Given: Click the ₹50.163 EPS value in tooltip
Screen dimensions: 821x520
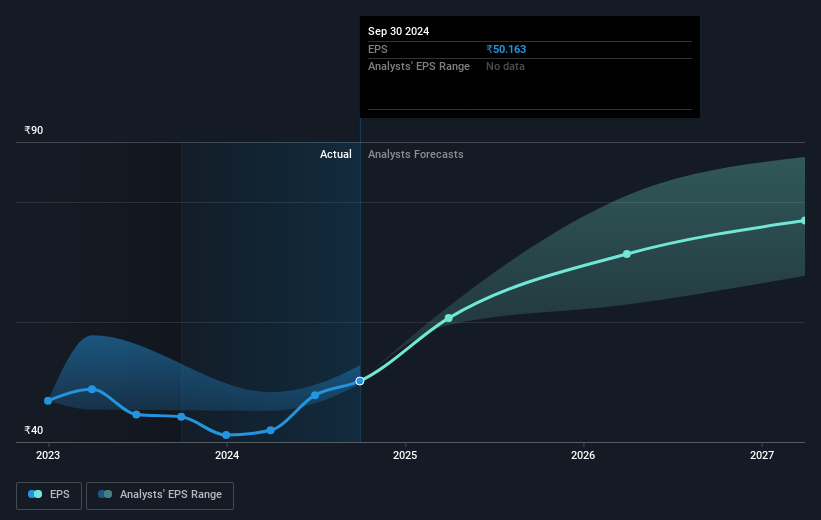Looking at the screenshot, I should pyautogui.click(x=506, y=49).
